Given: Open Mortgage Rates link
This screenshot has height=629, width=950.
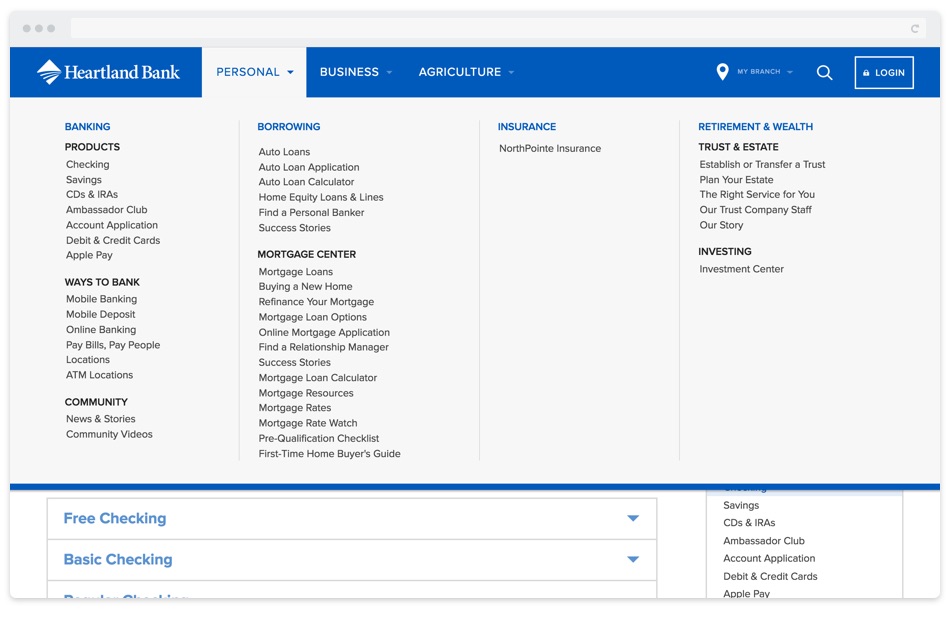Looking at the screenshot, I should (295, 408).
